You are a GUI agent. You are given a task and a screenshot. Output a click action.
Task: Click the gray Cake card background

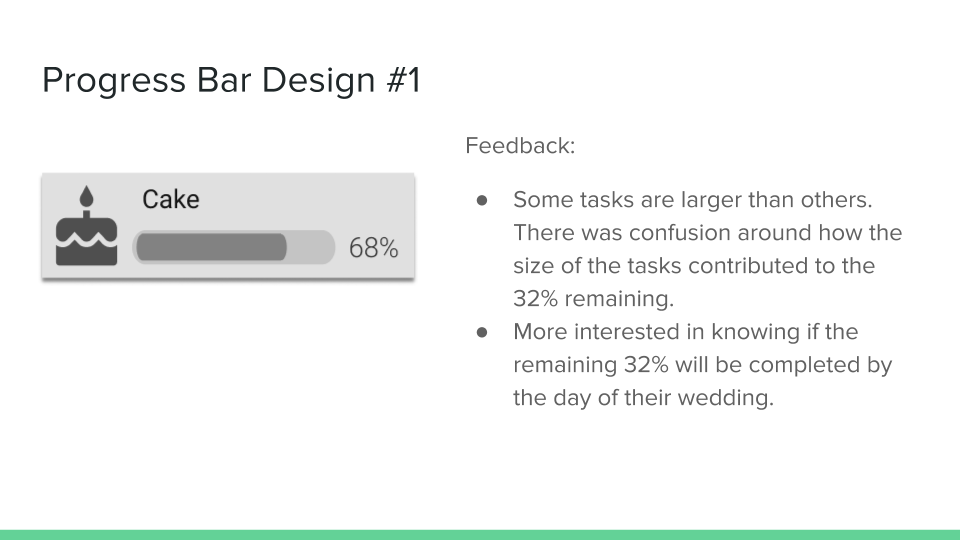pyautogui.click(x=228, y=226)
